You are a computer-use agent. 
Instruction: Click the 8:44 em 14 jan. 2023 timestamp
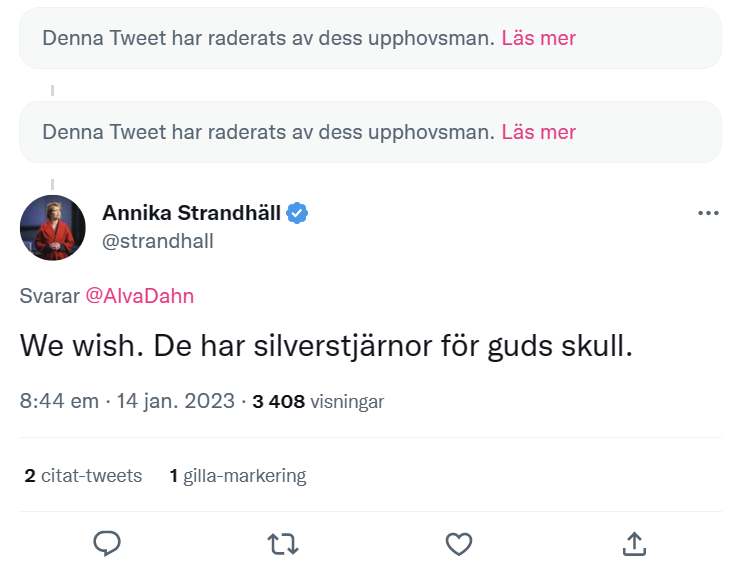point(127,401)
